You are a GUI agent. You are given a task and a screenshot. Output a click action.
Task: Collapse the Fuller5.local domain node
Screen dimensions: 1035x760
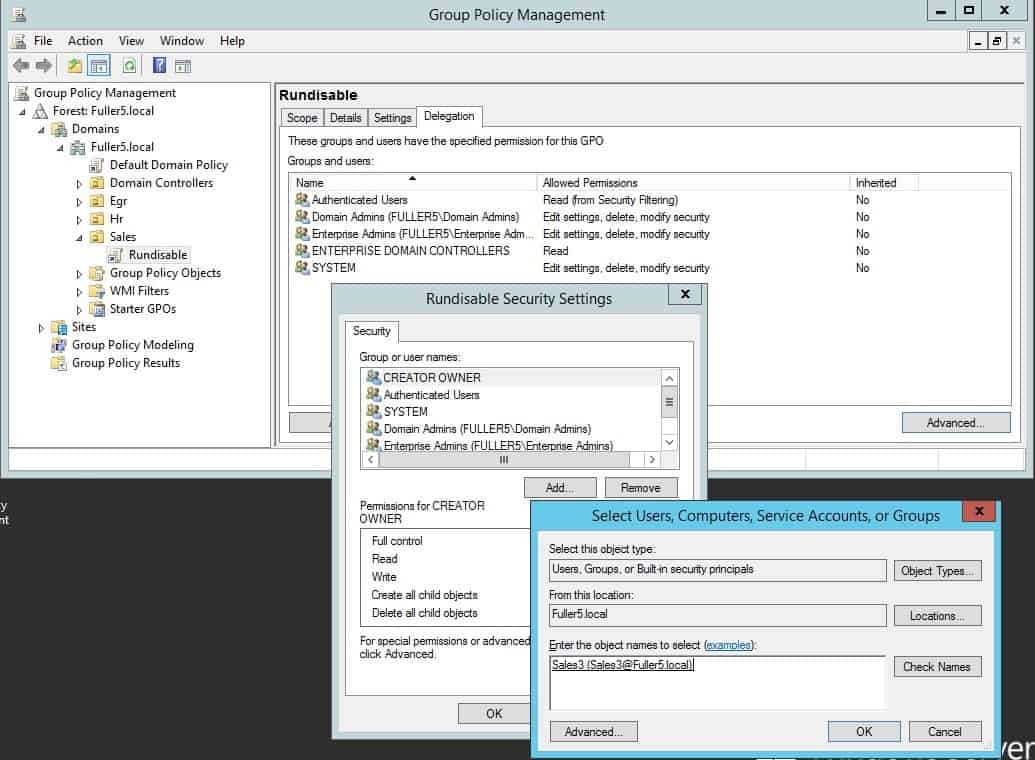point(60,147)
